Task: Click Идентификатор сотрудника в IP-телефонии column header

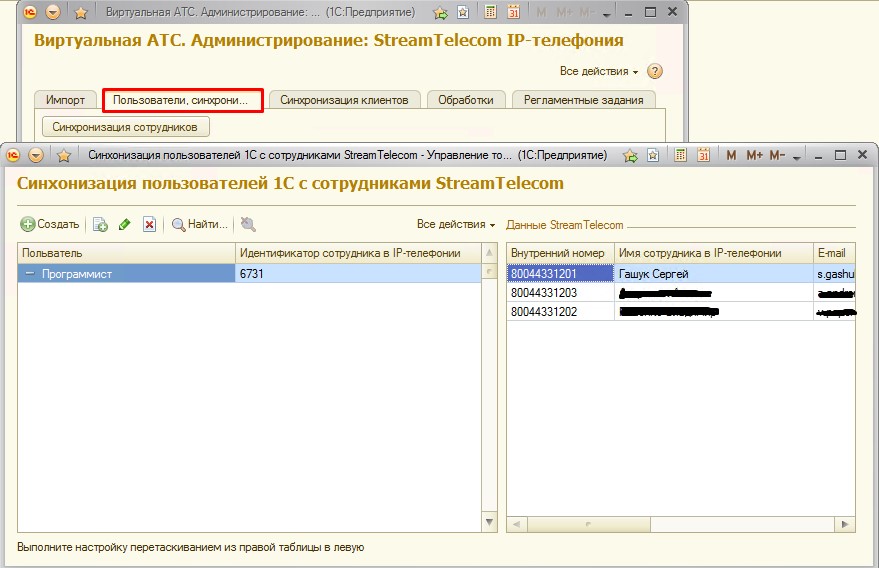Action: [358, 253]
